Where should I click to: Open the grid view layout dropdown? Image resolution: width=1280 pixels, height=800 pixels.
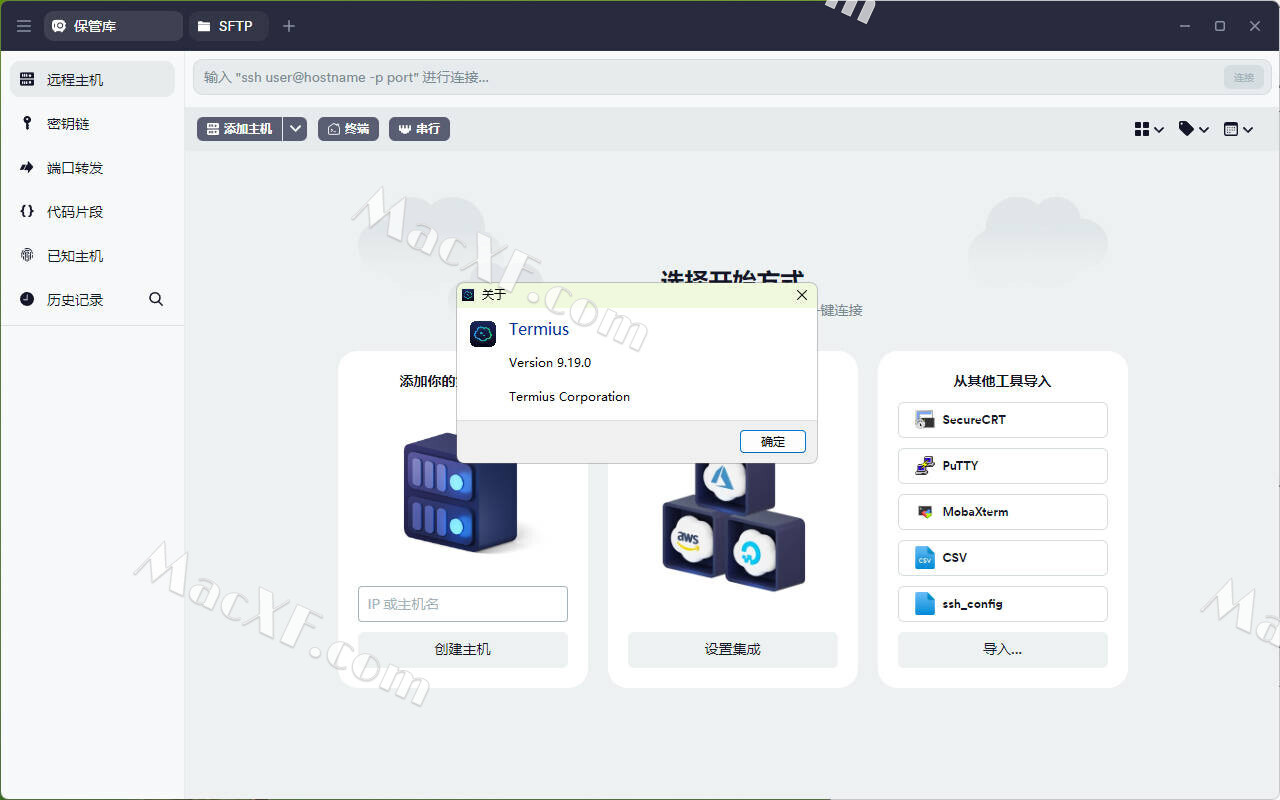(1149, 129)
